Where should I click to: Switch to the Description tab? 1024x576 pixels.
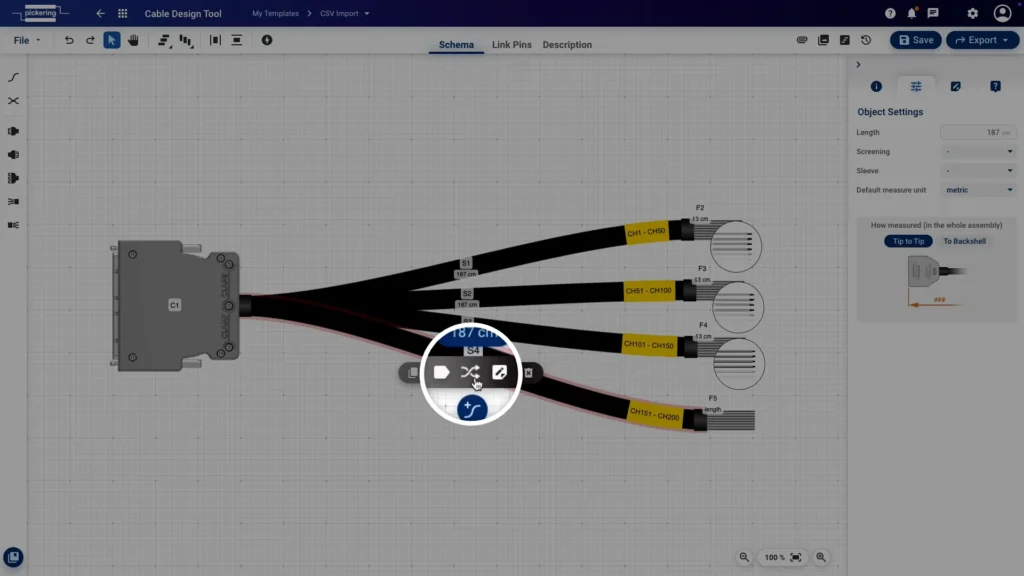click(x=567, y=44)
